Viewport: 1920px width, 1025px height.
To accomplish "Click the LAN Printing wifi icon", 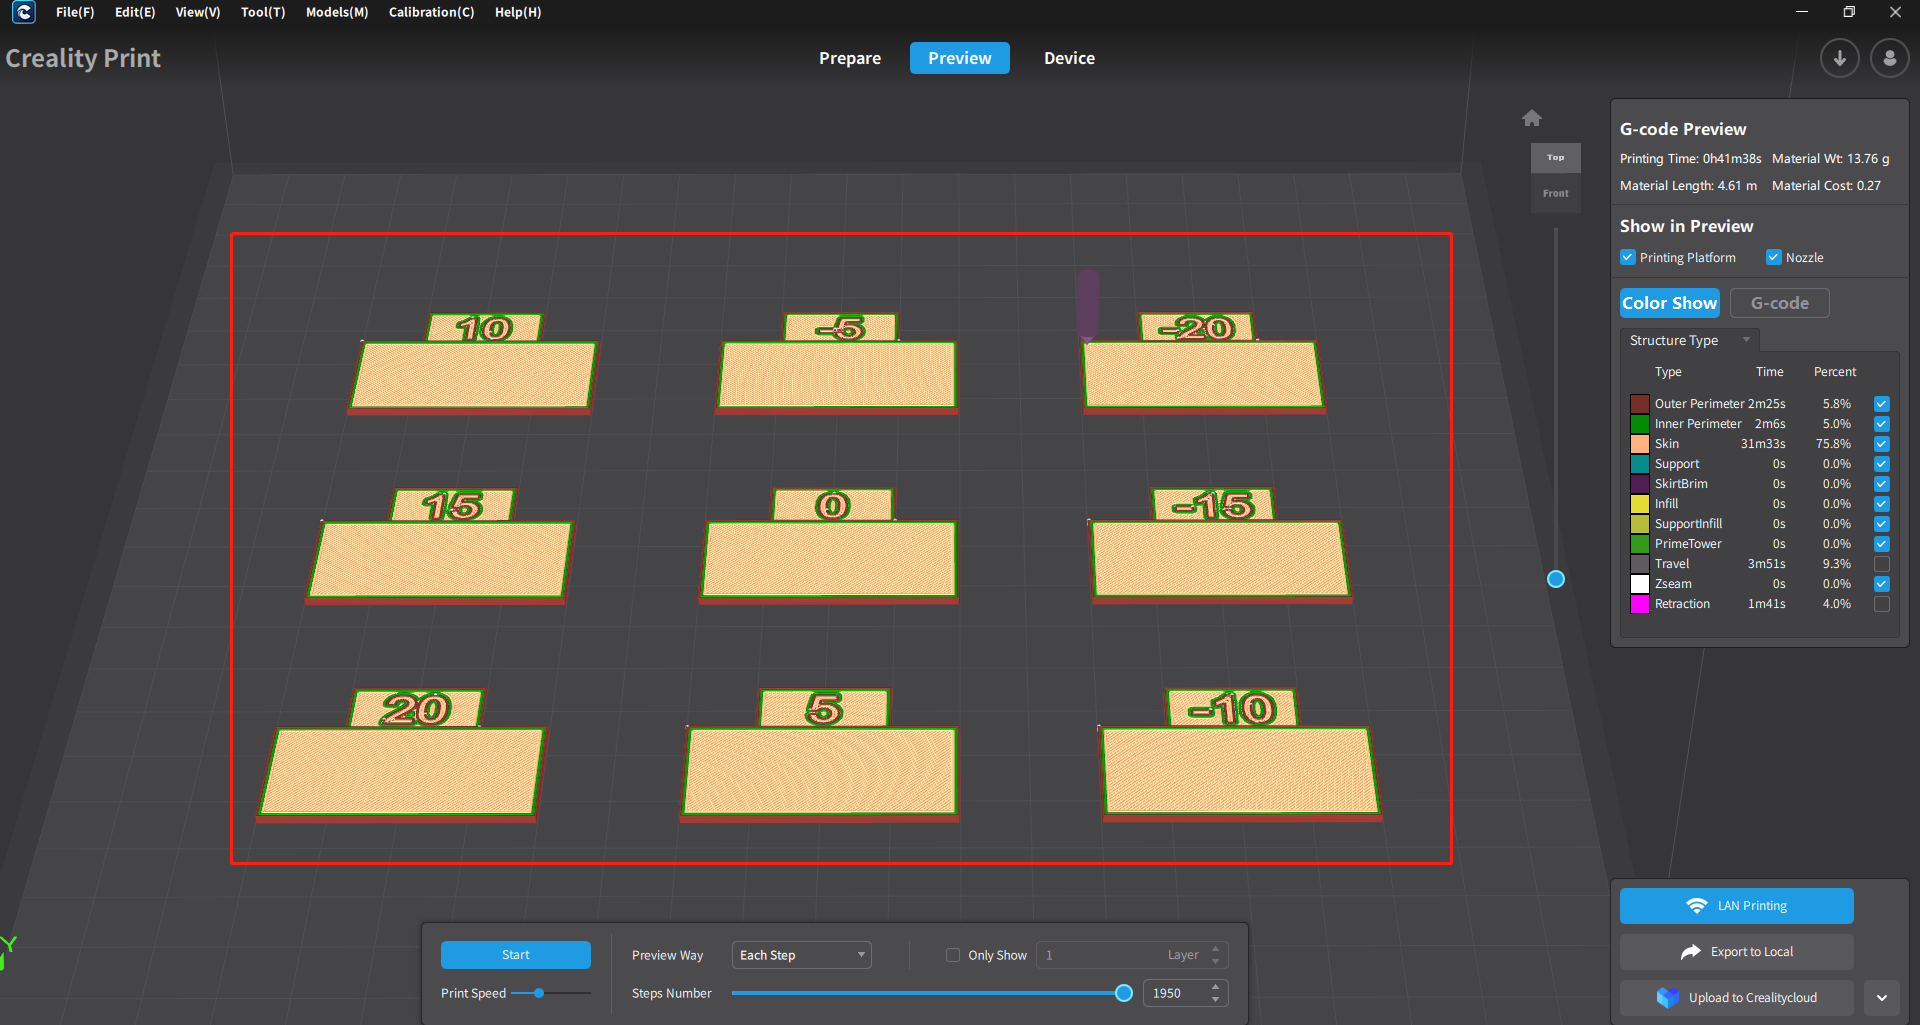I will pos(1696,906).
